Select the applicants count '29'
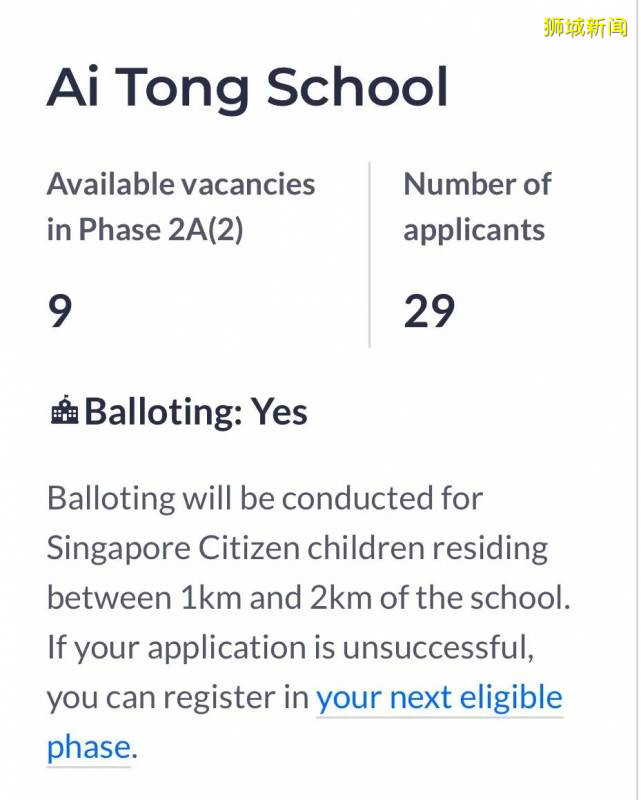641x800 pixels. 429,311
